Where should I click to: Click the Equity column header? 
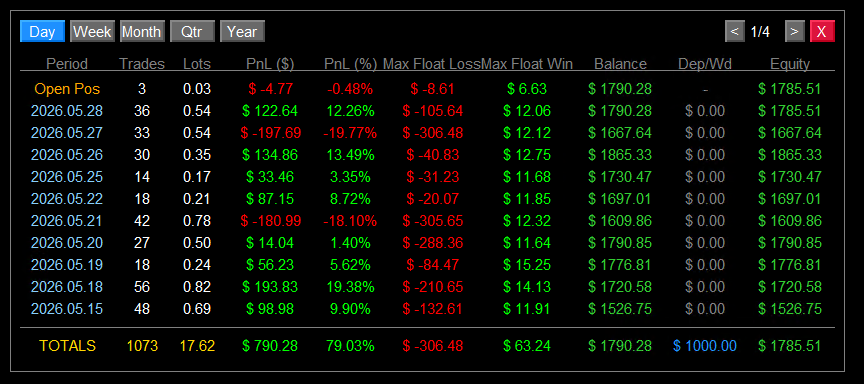(790, 64)
